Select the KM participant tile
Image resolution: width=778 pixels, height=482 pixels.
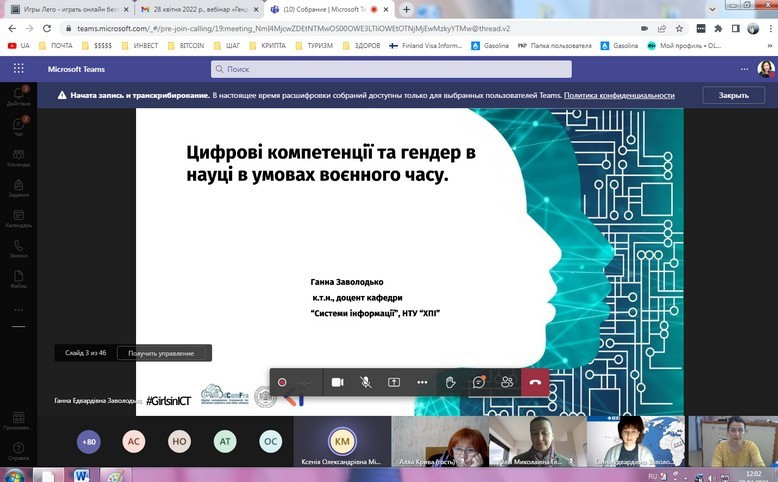(342, 441)
